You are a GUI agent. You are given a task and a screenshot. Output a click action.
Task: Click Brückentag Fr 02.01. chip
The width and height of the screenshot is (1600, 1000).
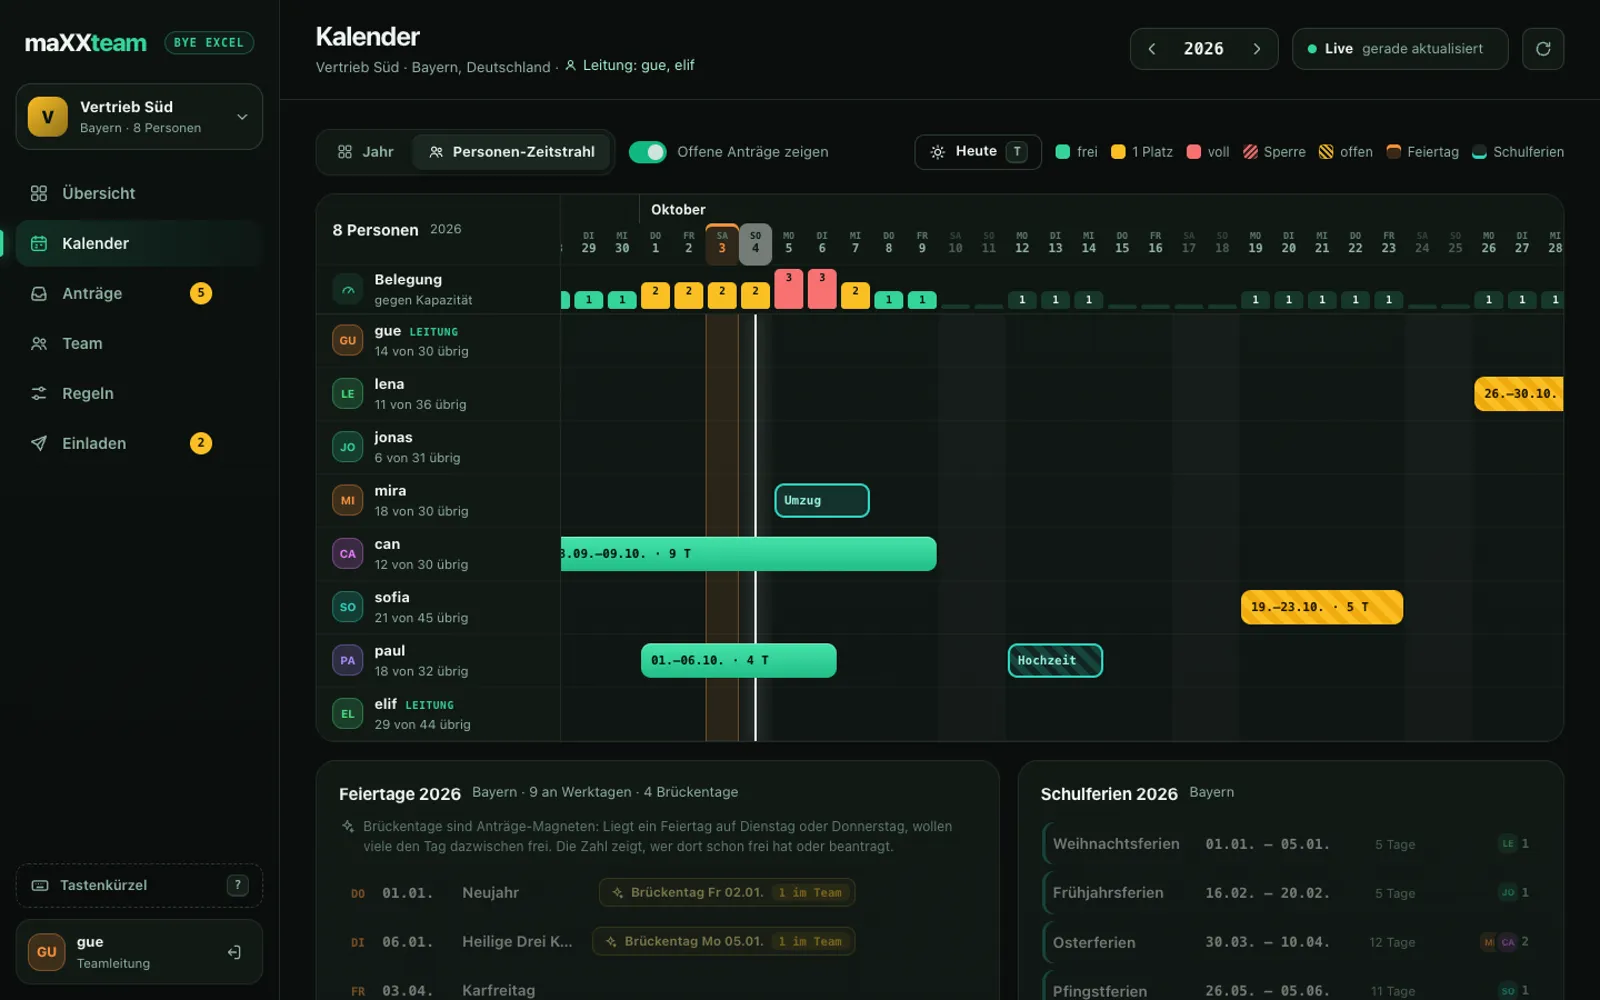727,892
